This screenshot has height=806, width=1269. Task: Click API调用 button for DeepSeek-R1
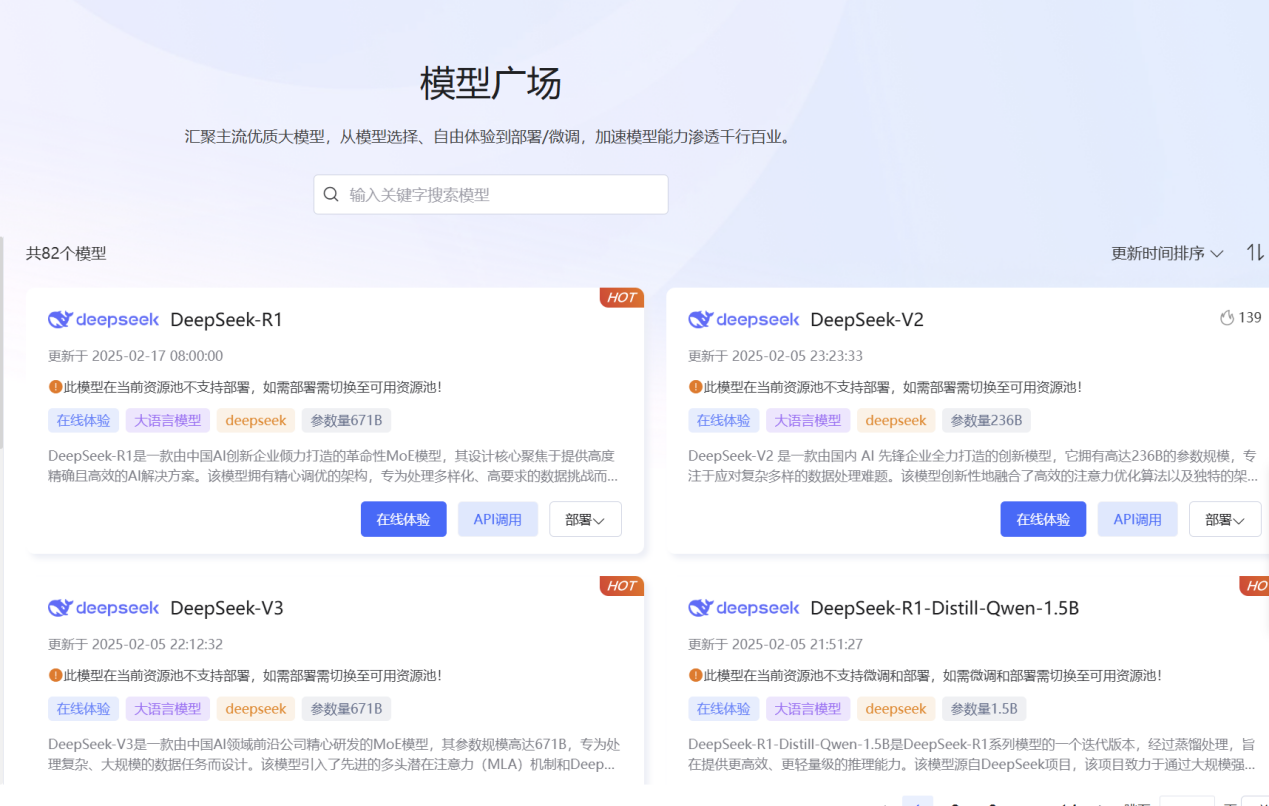498,520
